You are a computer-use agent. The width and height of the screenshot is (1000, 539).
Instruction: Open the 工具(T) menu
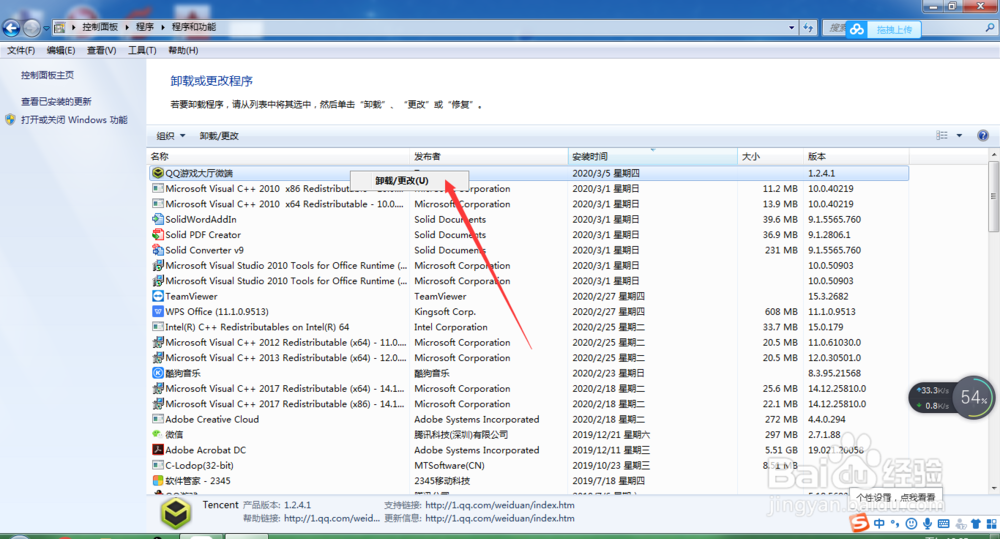pyautogui.click(x=142, y=50)
